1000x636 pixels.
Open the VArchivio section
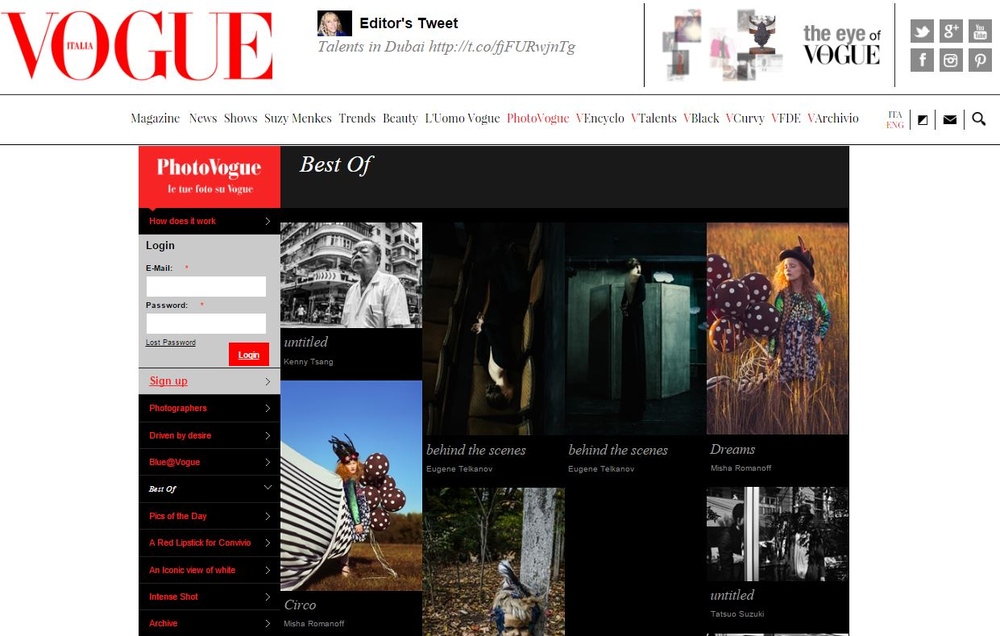833,118
